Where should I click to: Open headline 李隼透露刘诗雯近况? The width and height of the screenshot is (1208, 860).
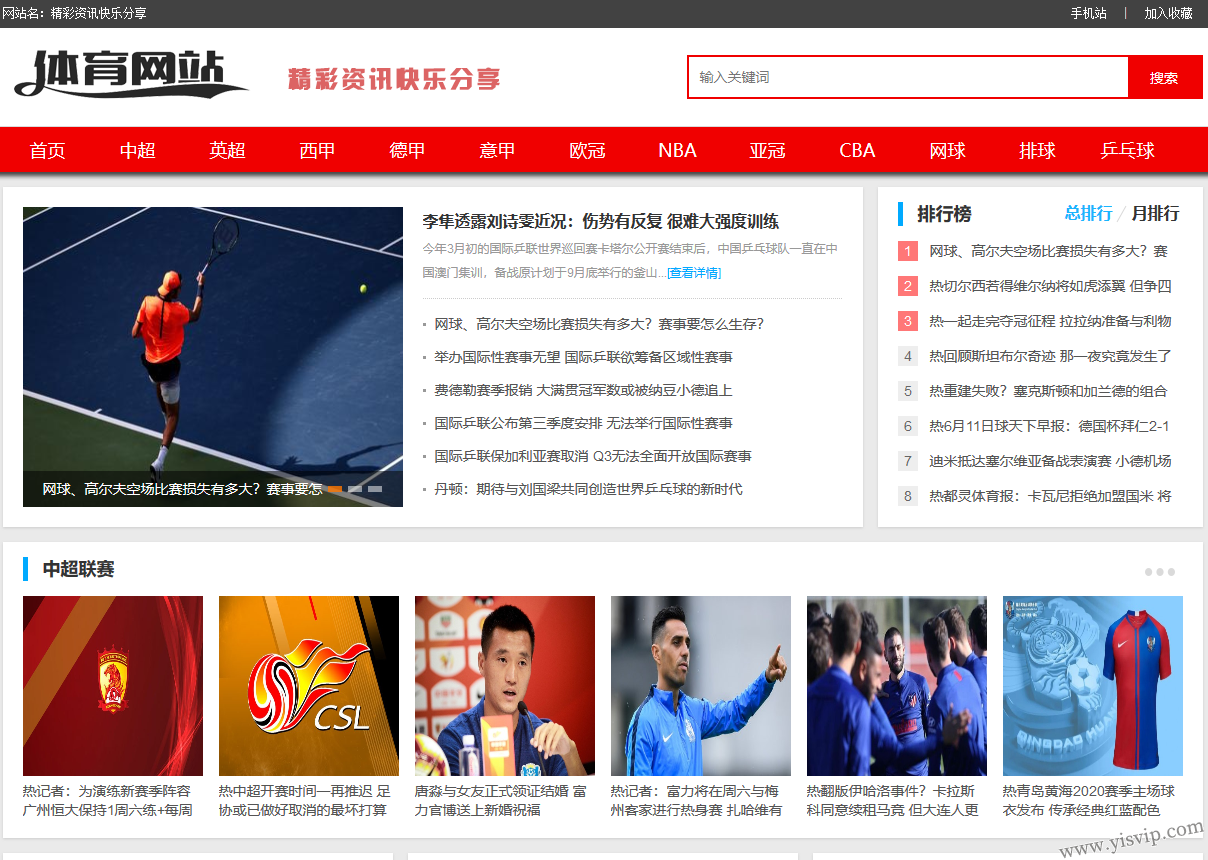(600, 221)
